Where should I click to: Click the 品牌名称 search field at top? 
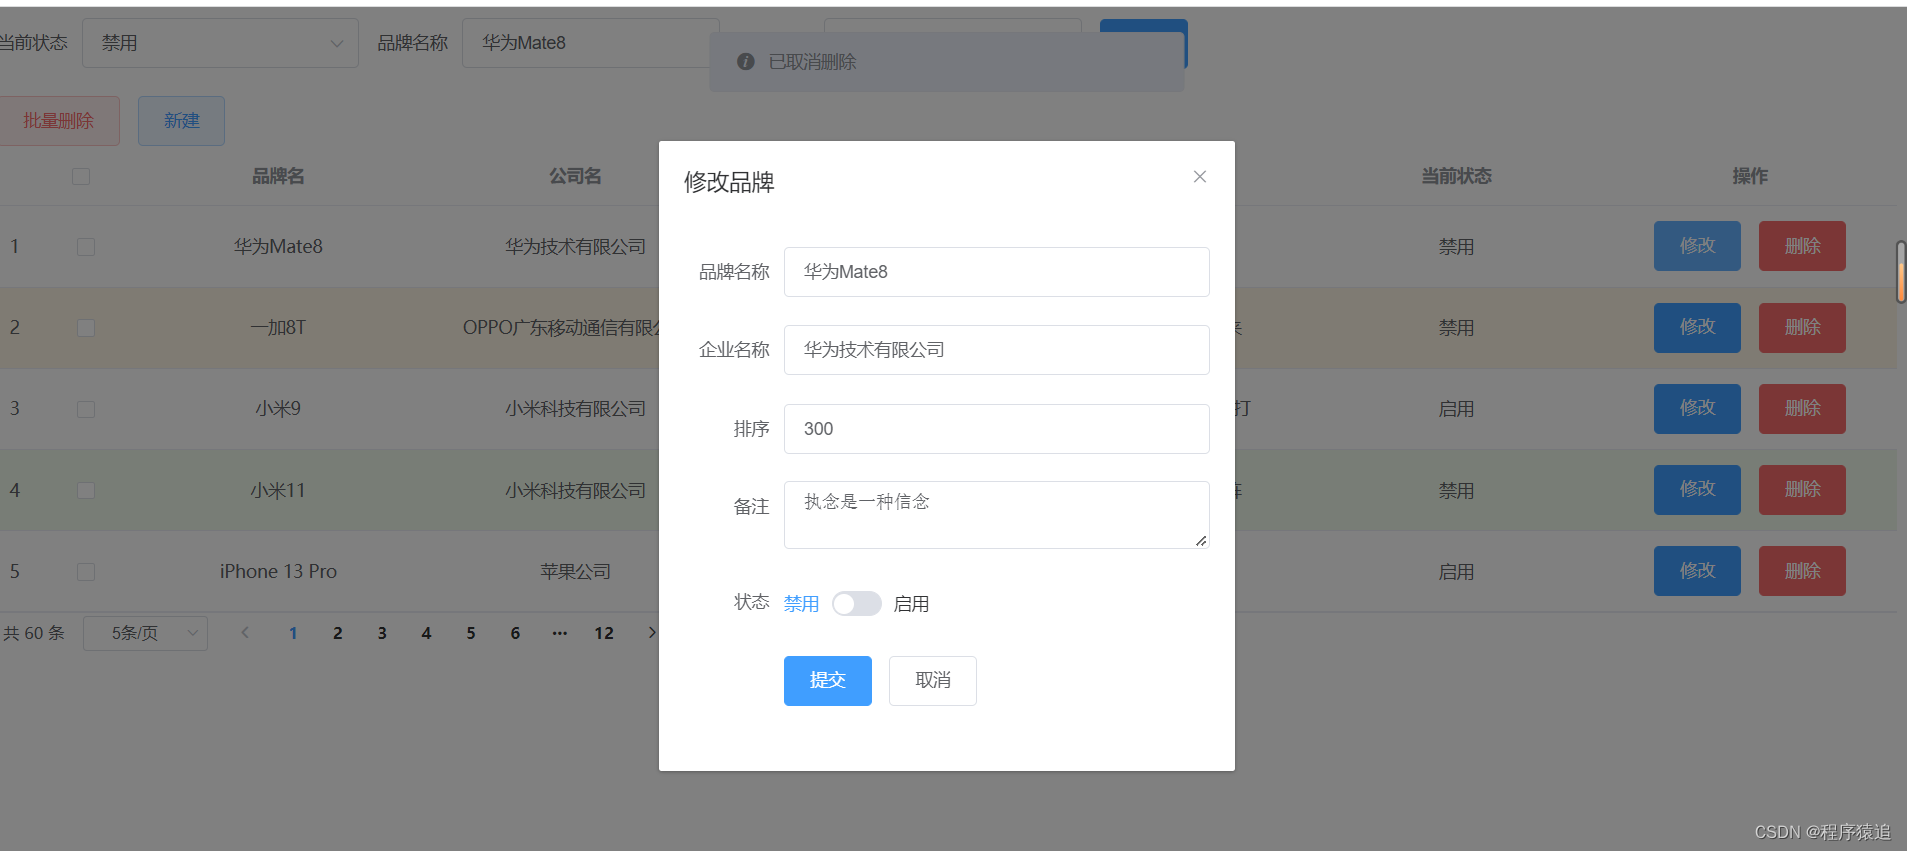coord(590,43)
